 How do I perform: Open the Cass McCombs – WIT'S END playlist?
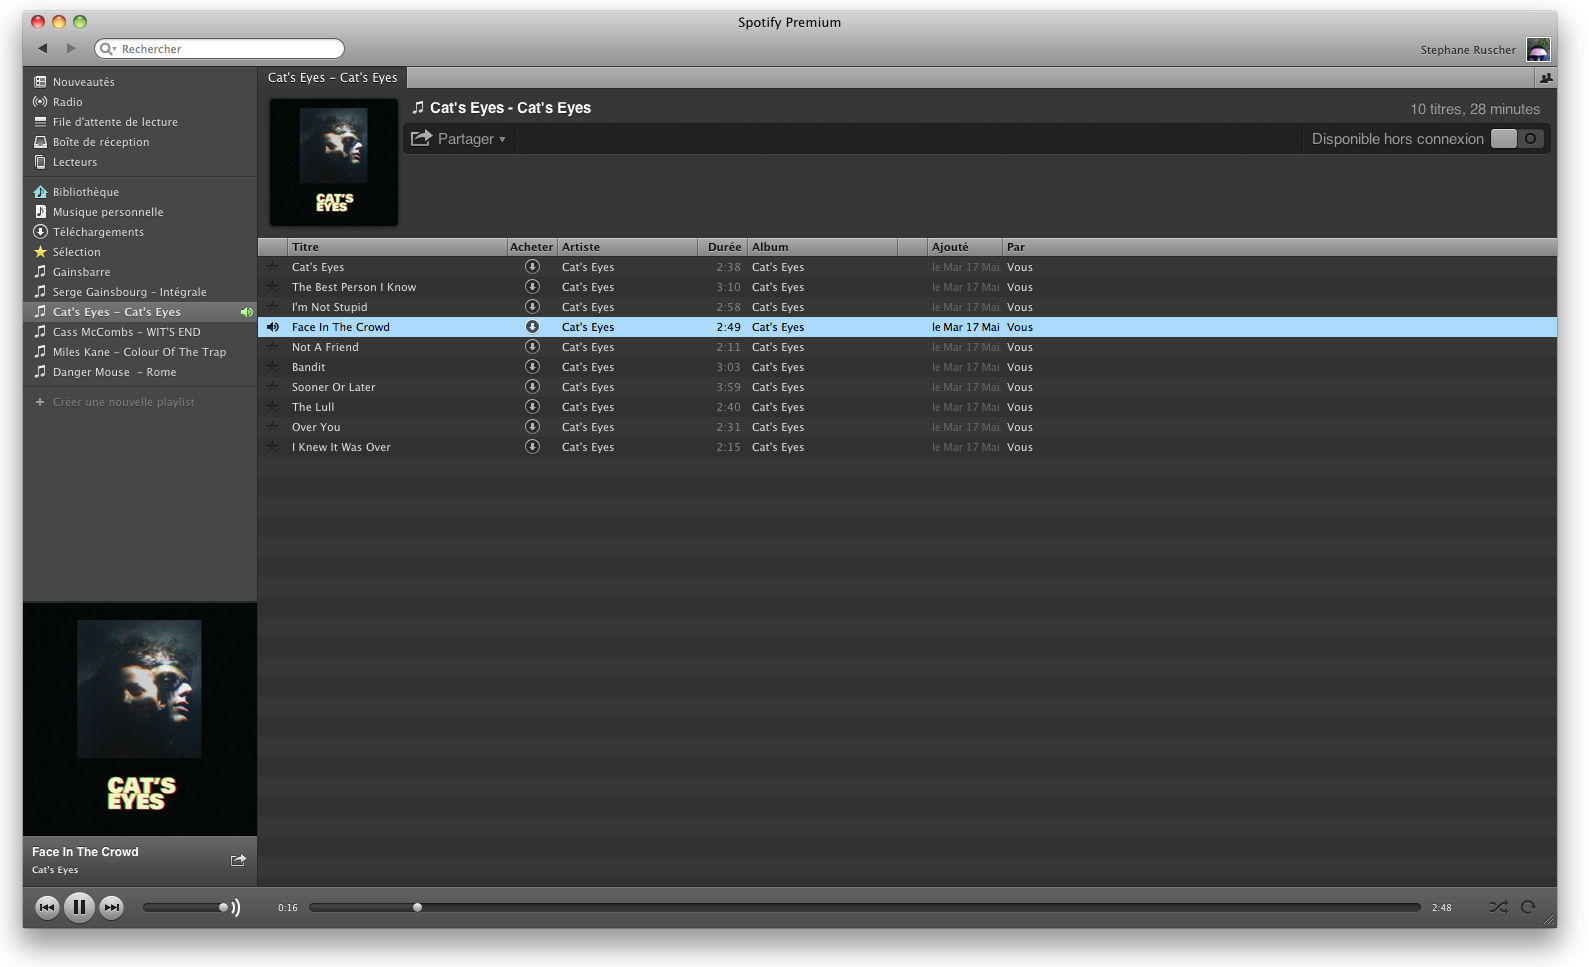[126, 332]
